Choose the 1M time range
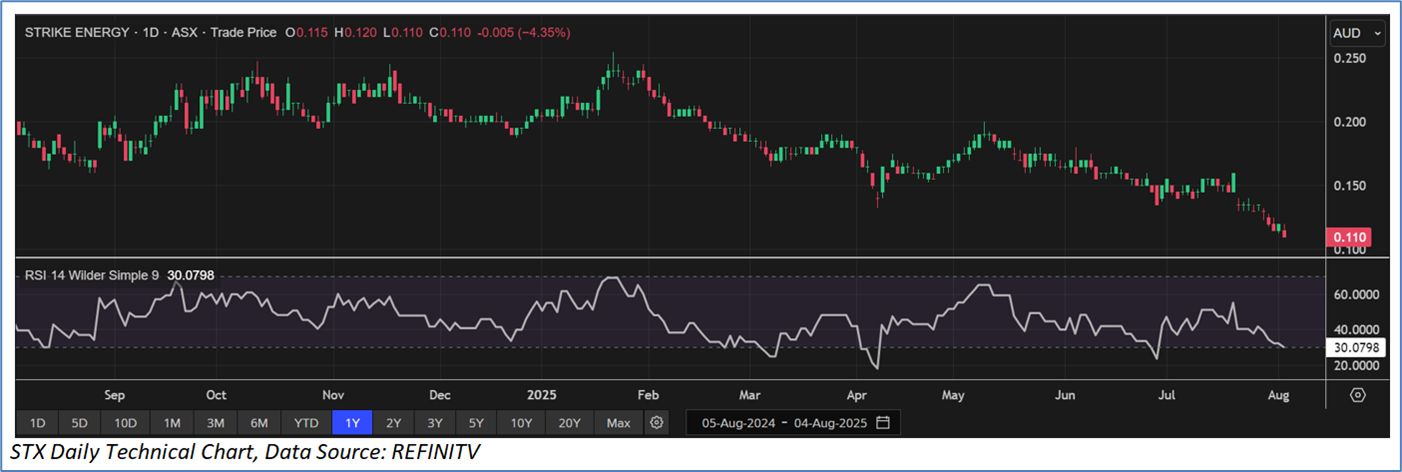This screenshot has width=1402, height=472. pos(172,423)
